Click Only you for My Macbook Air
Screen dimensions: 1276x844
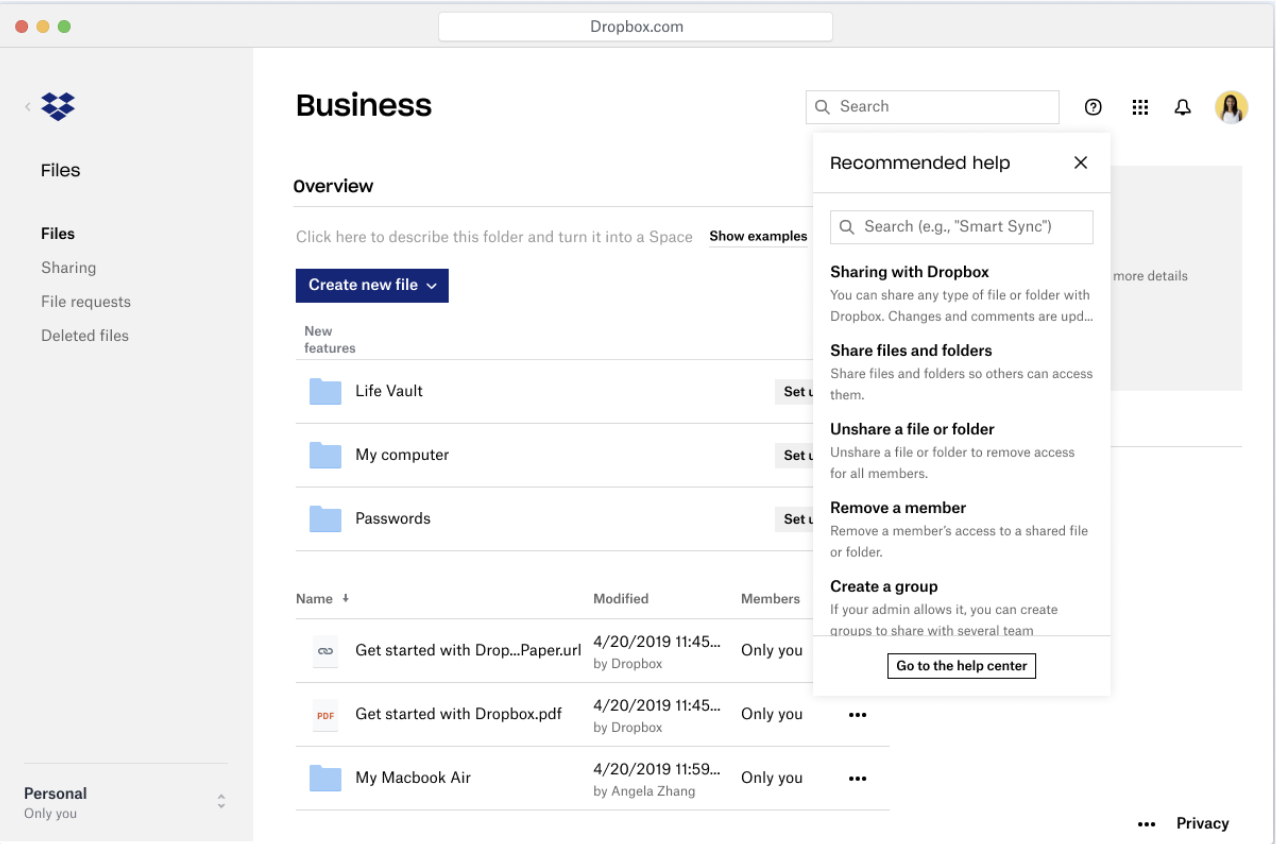pos(772,778)
